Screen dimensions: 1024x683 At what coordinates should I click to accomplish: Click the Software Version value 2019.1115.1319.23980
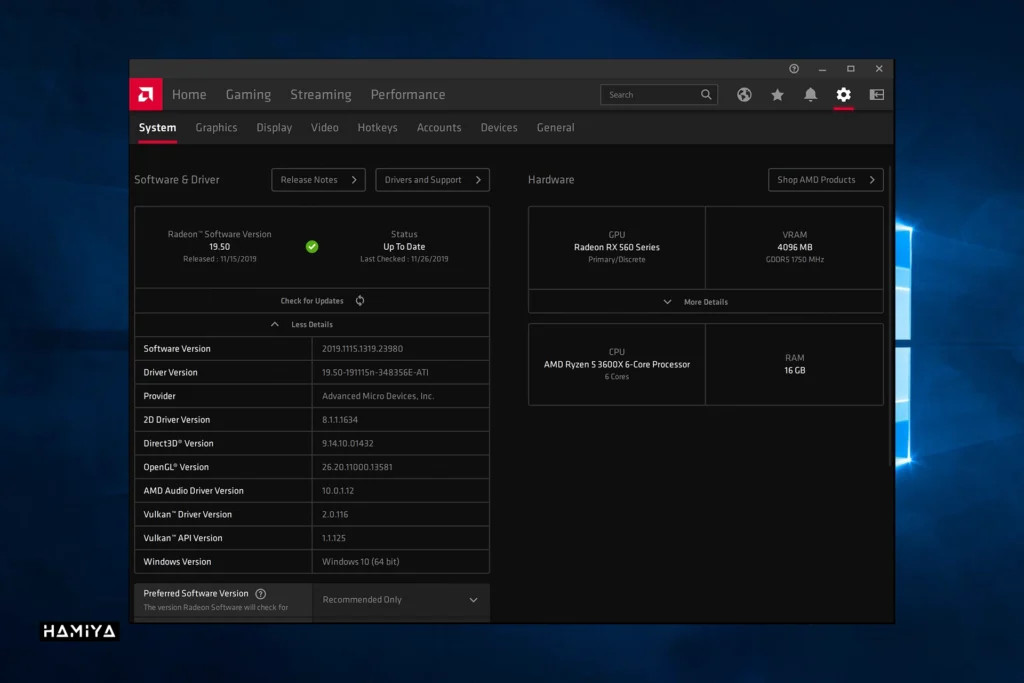tap(362, 349)
